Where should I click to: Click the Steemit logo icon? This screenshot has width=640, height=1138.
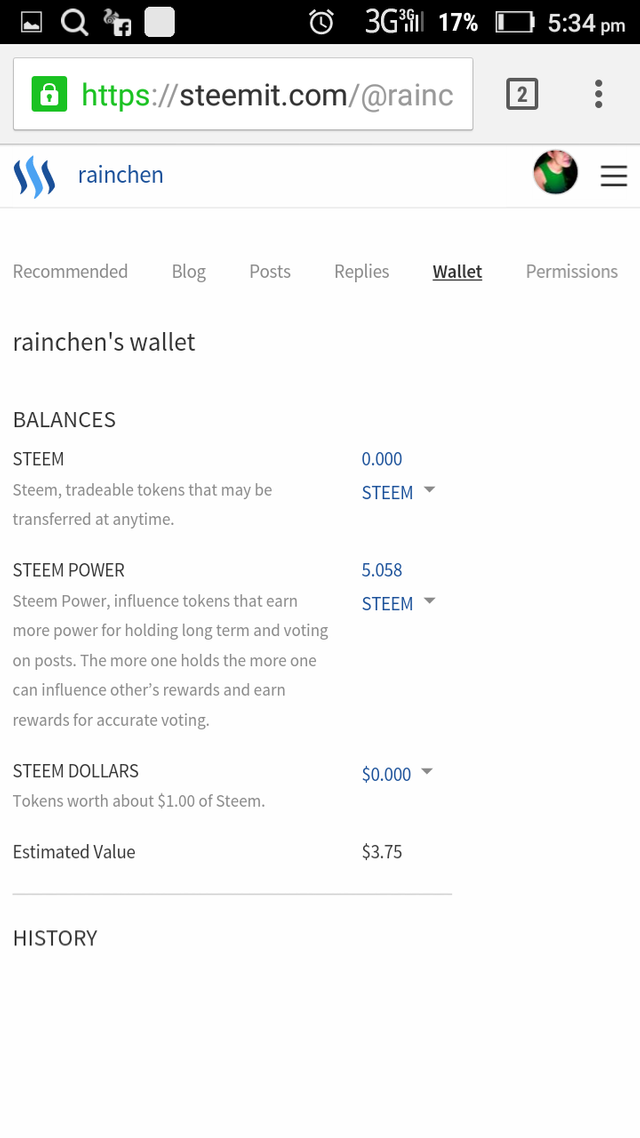tap(34, 176)
